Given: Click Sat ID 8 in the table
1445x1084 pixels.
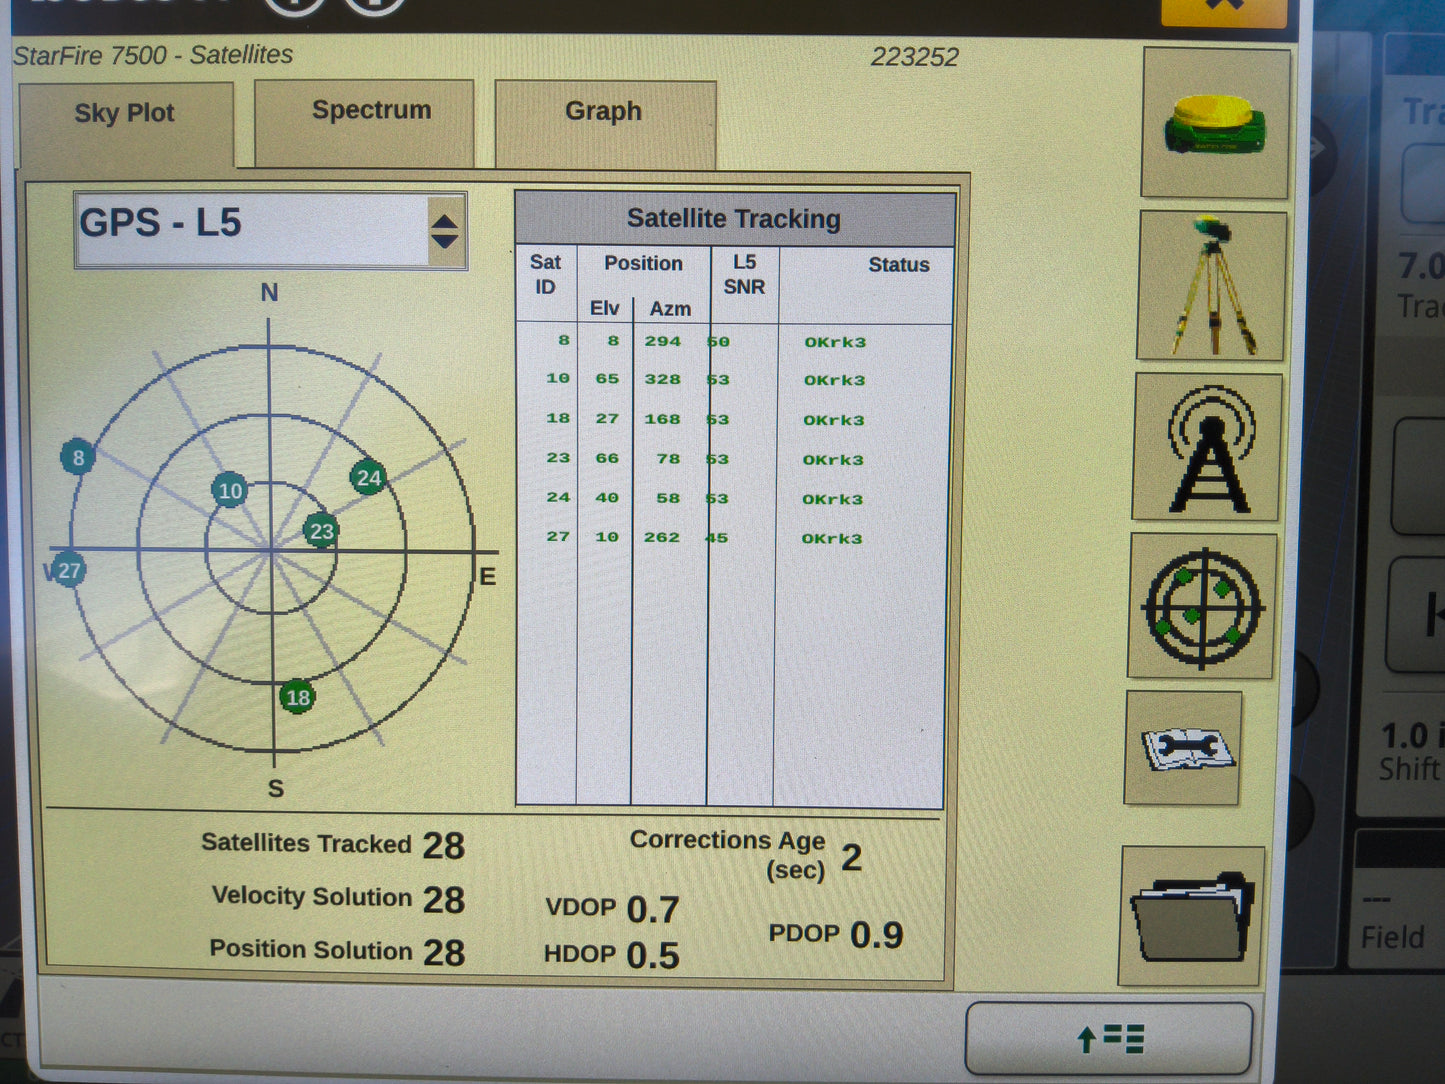Looking at the screenshot, I should 564,340.
